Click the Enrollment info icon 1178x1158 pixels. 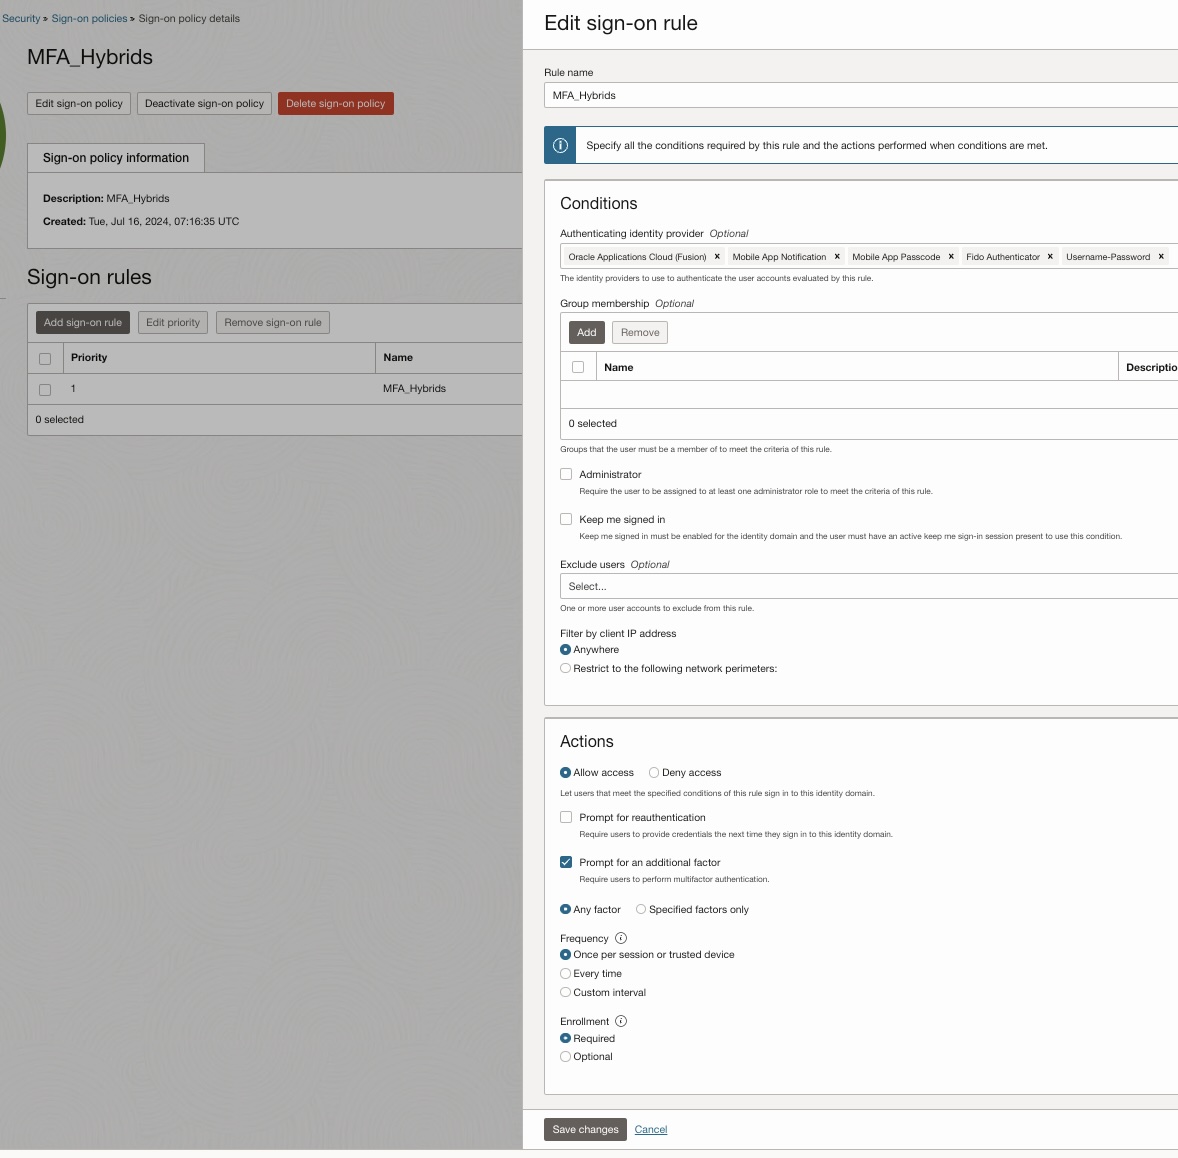click(621, 1021)
